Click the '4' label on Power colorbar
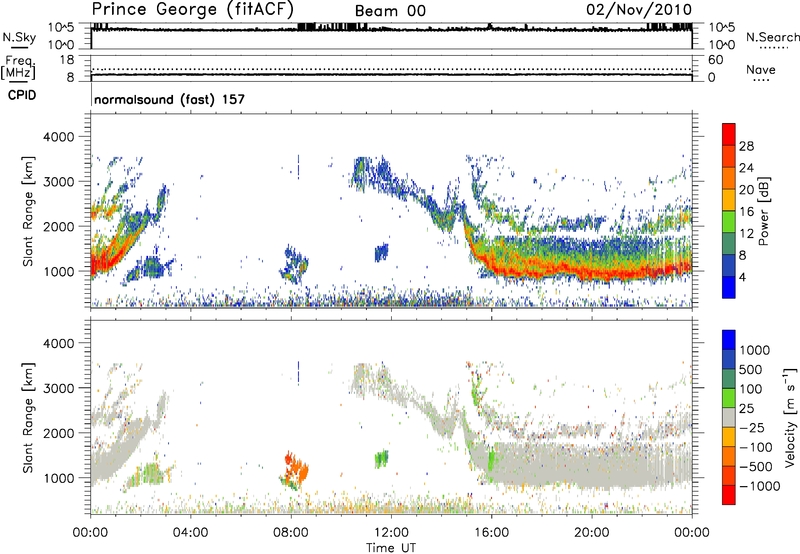The image size is (800, 554). pos(743,277)
